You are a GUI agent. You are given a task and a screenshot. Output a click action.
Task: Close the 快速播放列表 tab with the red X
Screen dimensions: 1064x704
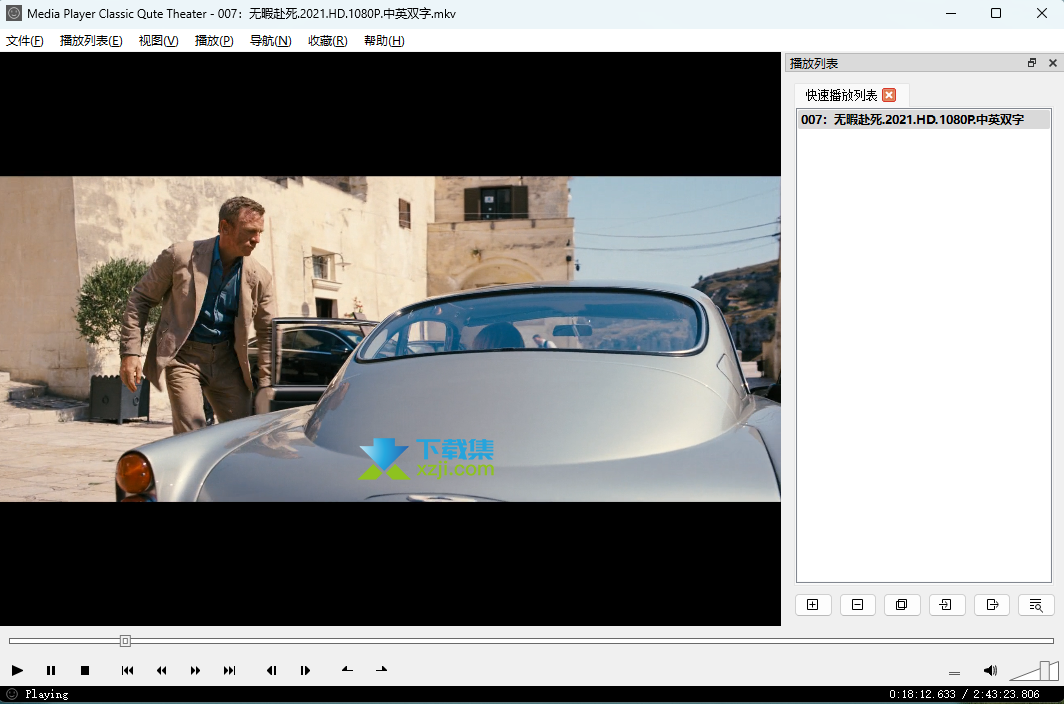(x=889, y=95)
